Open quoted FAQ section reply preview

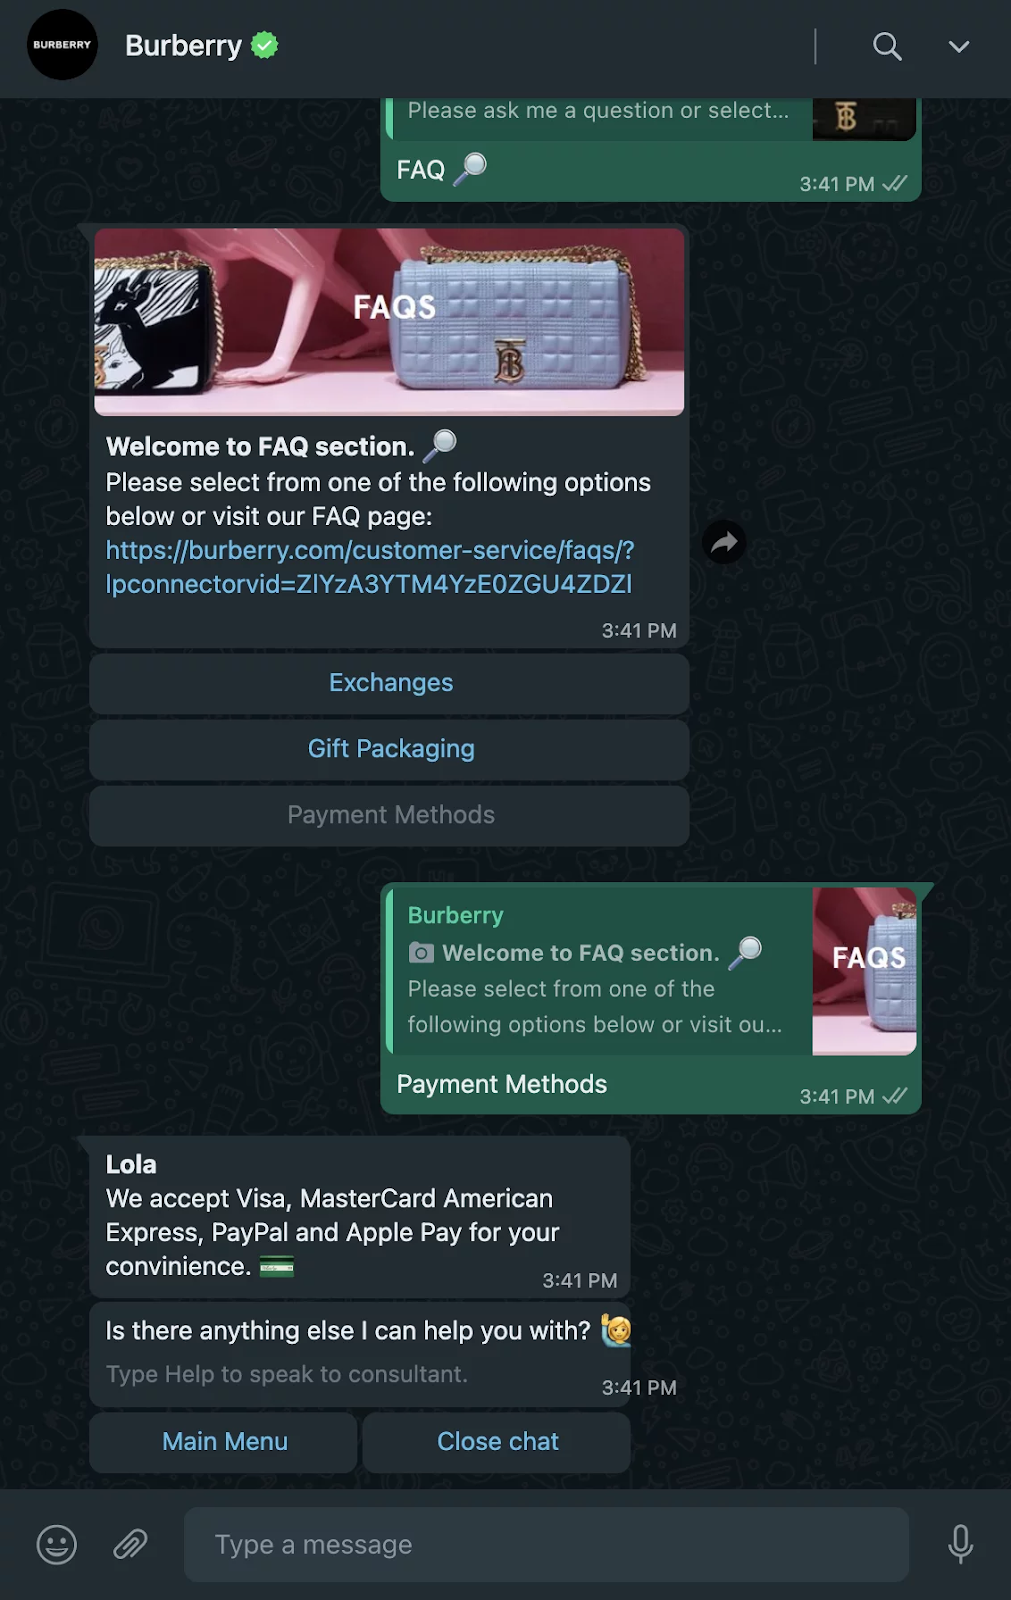click(598, 970)
